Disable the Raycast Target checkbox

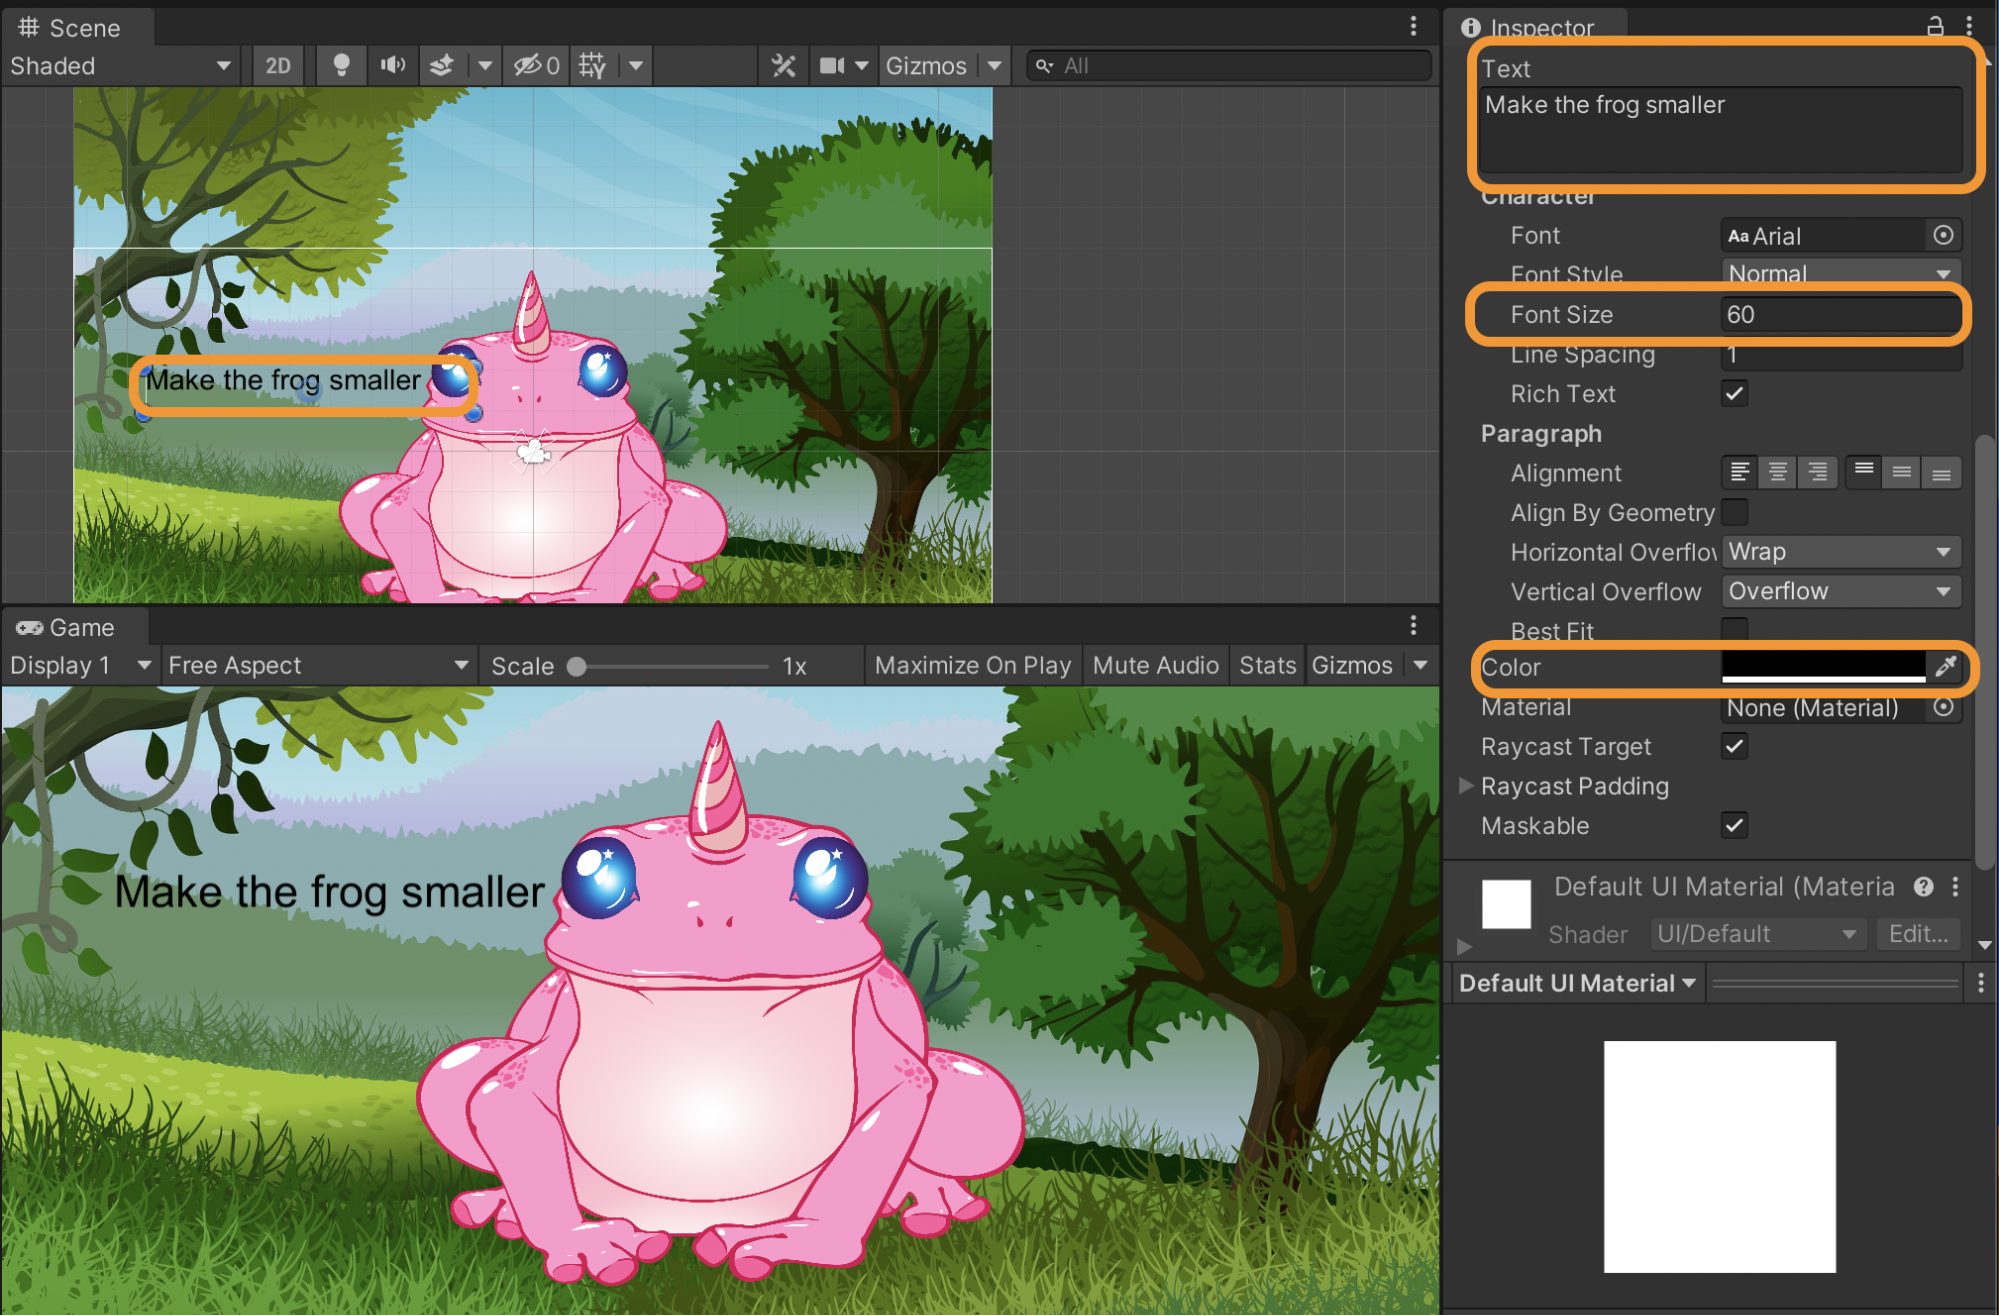pos(1734,747)
